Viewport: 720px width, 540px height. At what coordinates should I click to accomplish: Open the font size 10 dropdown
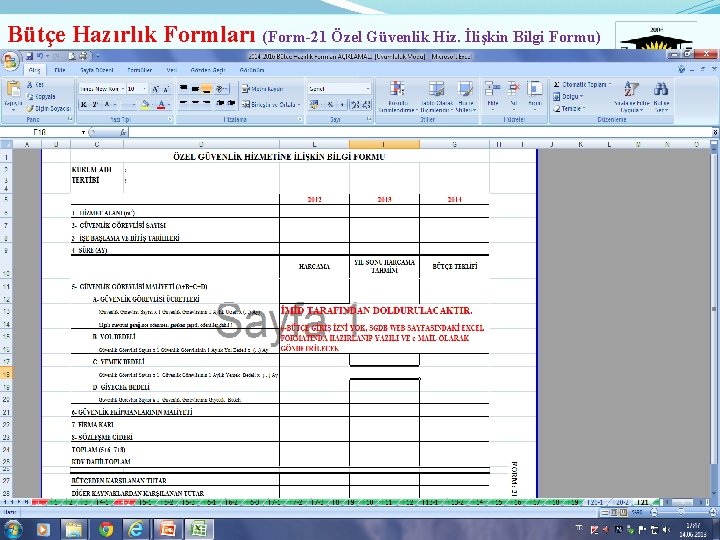(145, 89)
